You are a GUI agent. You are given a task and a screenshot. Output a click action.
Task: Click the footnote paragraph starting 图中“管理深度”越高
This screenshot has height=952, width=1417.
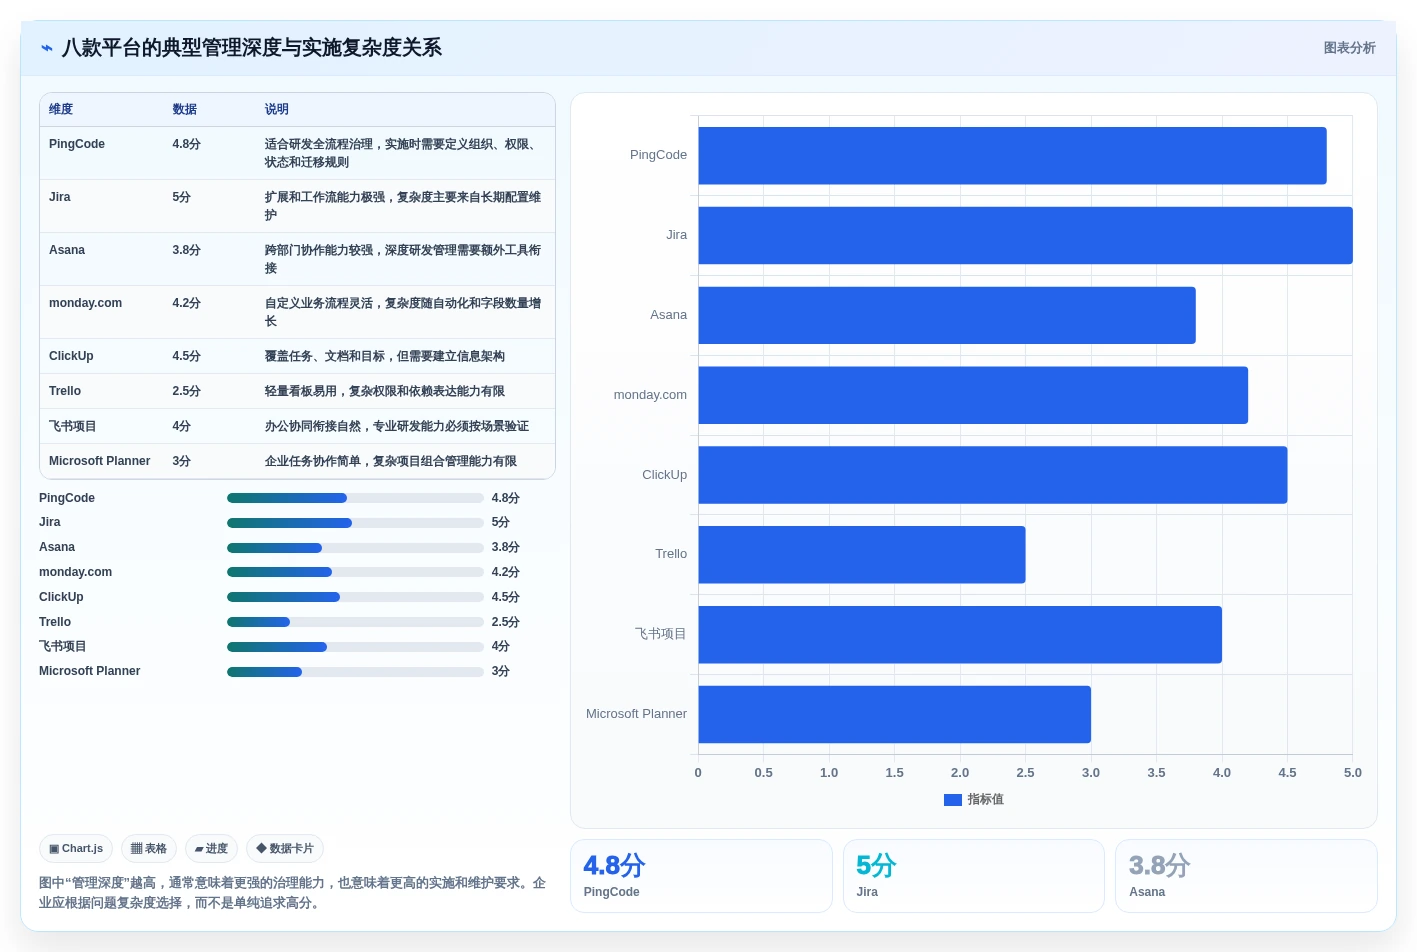(292, 894)
